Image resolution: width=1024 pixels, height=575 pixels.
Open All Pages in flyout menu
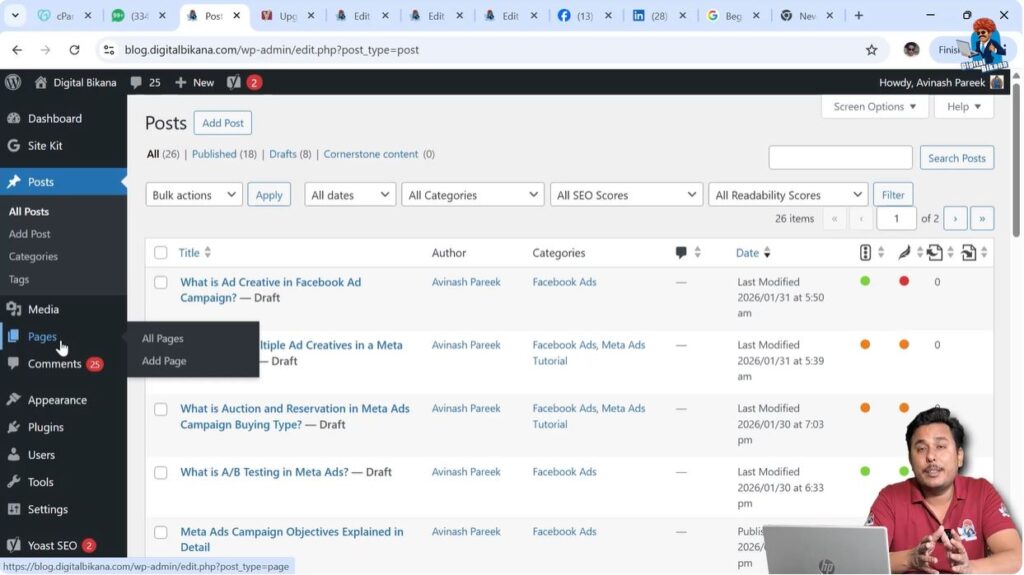point(163,338)
